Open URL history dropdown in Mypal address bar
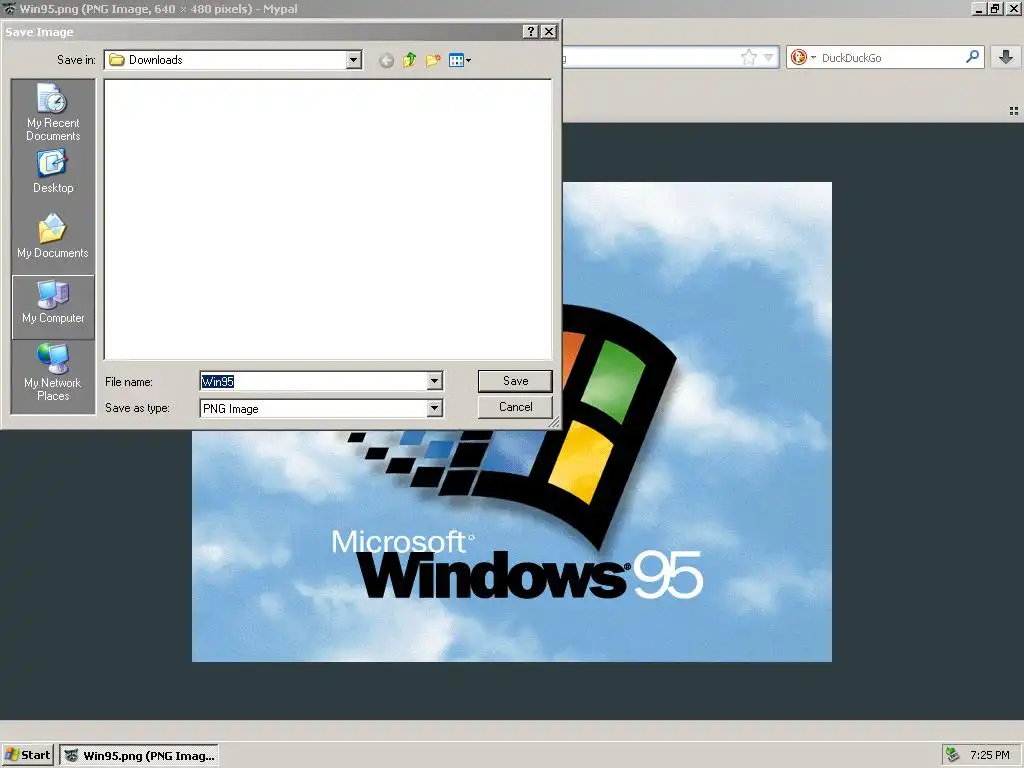 (769, 57)
